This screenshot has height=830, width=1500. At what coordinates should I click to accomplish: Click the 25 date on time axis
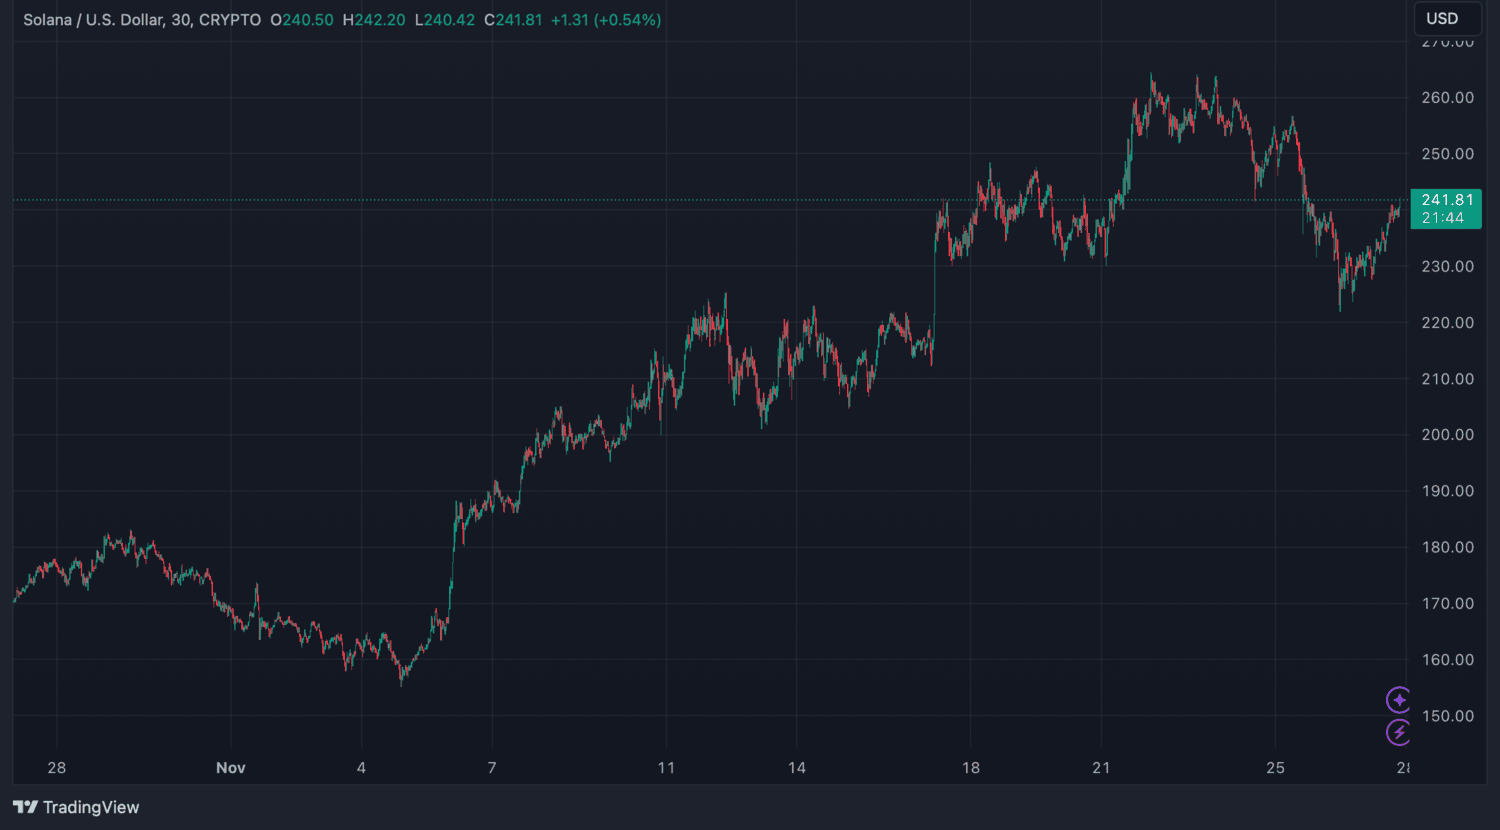(1274, 768)
